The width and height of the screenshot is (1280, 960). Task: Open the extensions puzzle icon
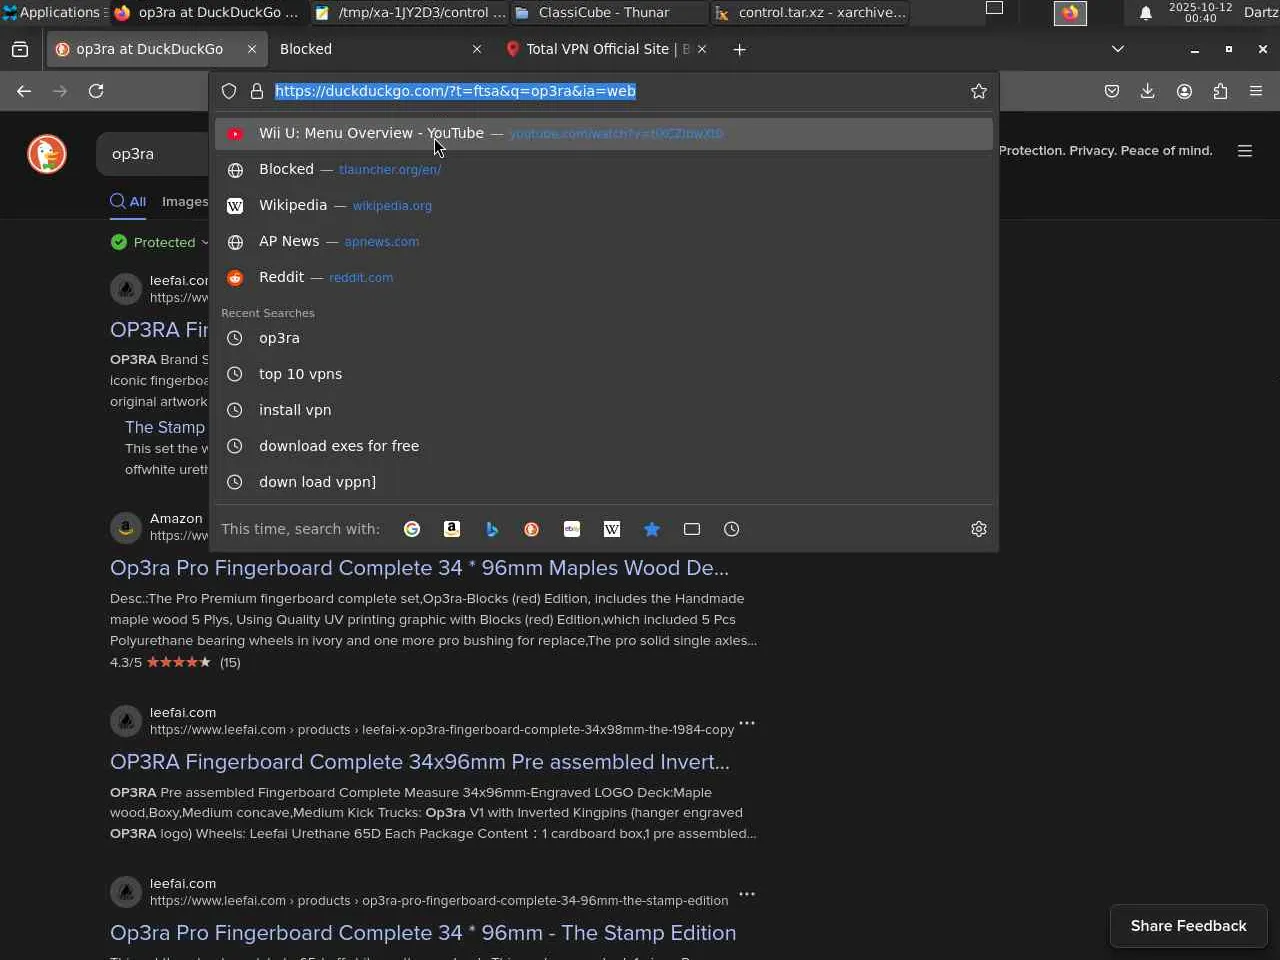click(1220, 91)
